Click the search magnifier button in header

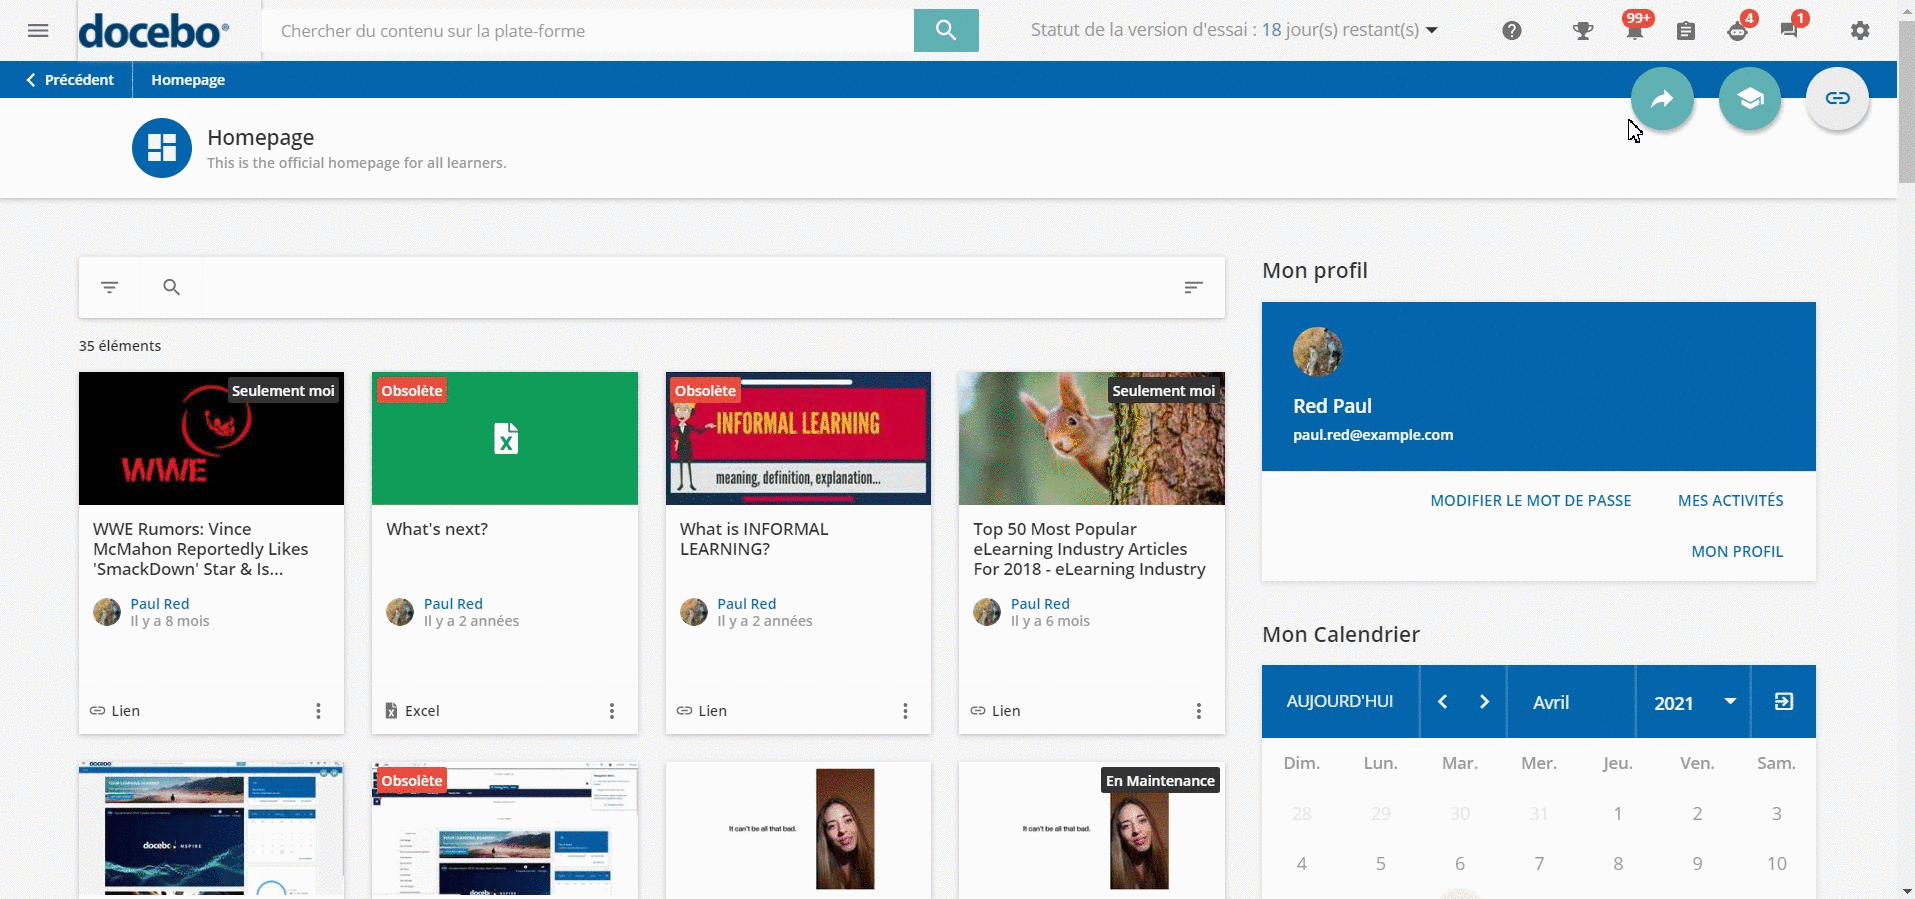(945, 30)
